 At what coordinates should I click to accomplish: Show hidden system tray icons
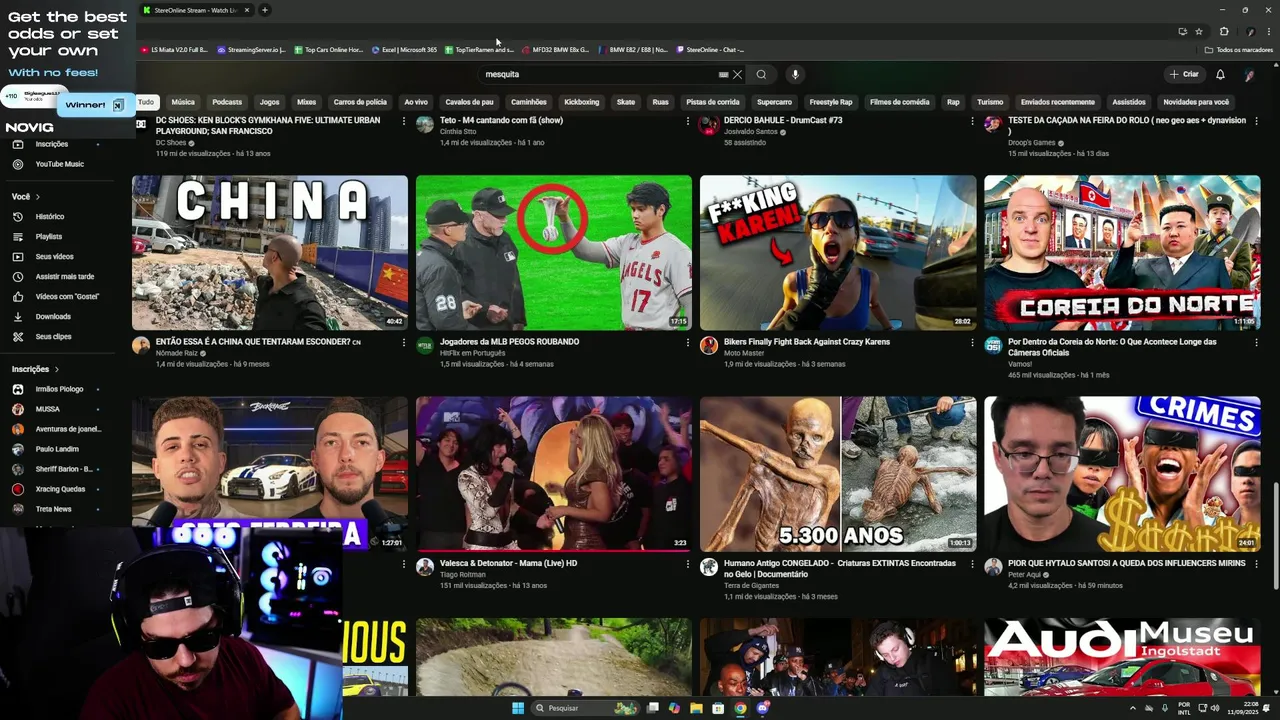[1133, 708]
